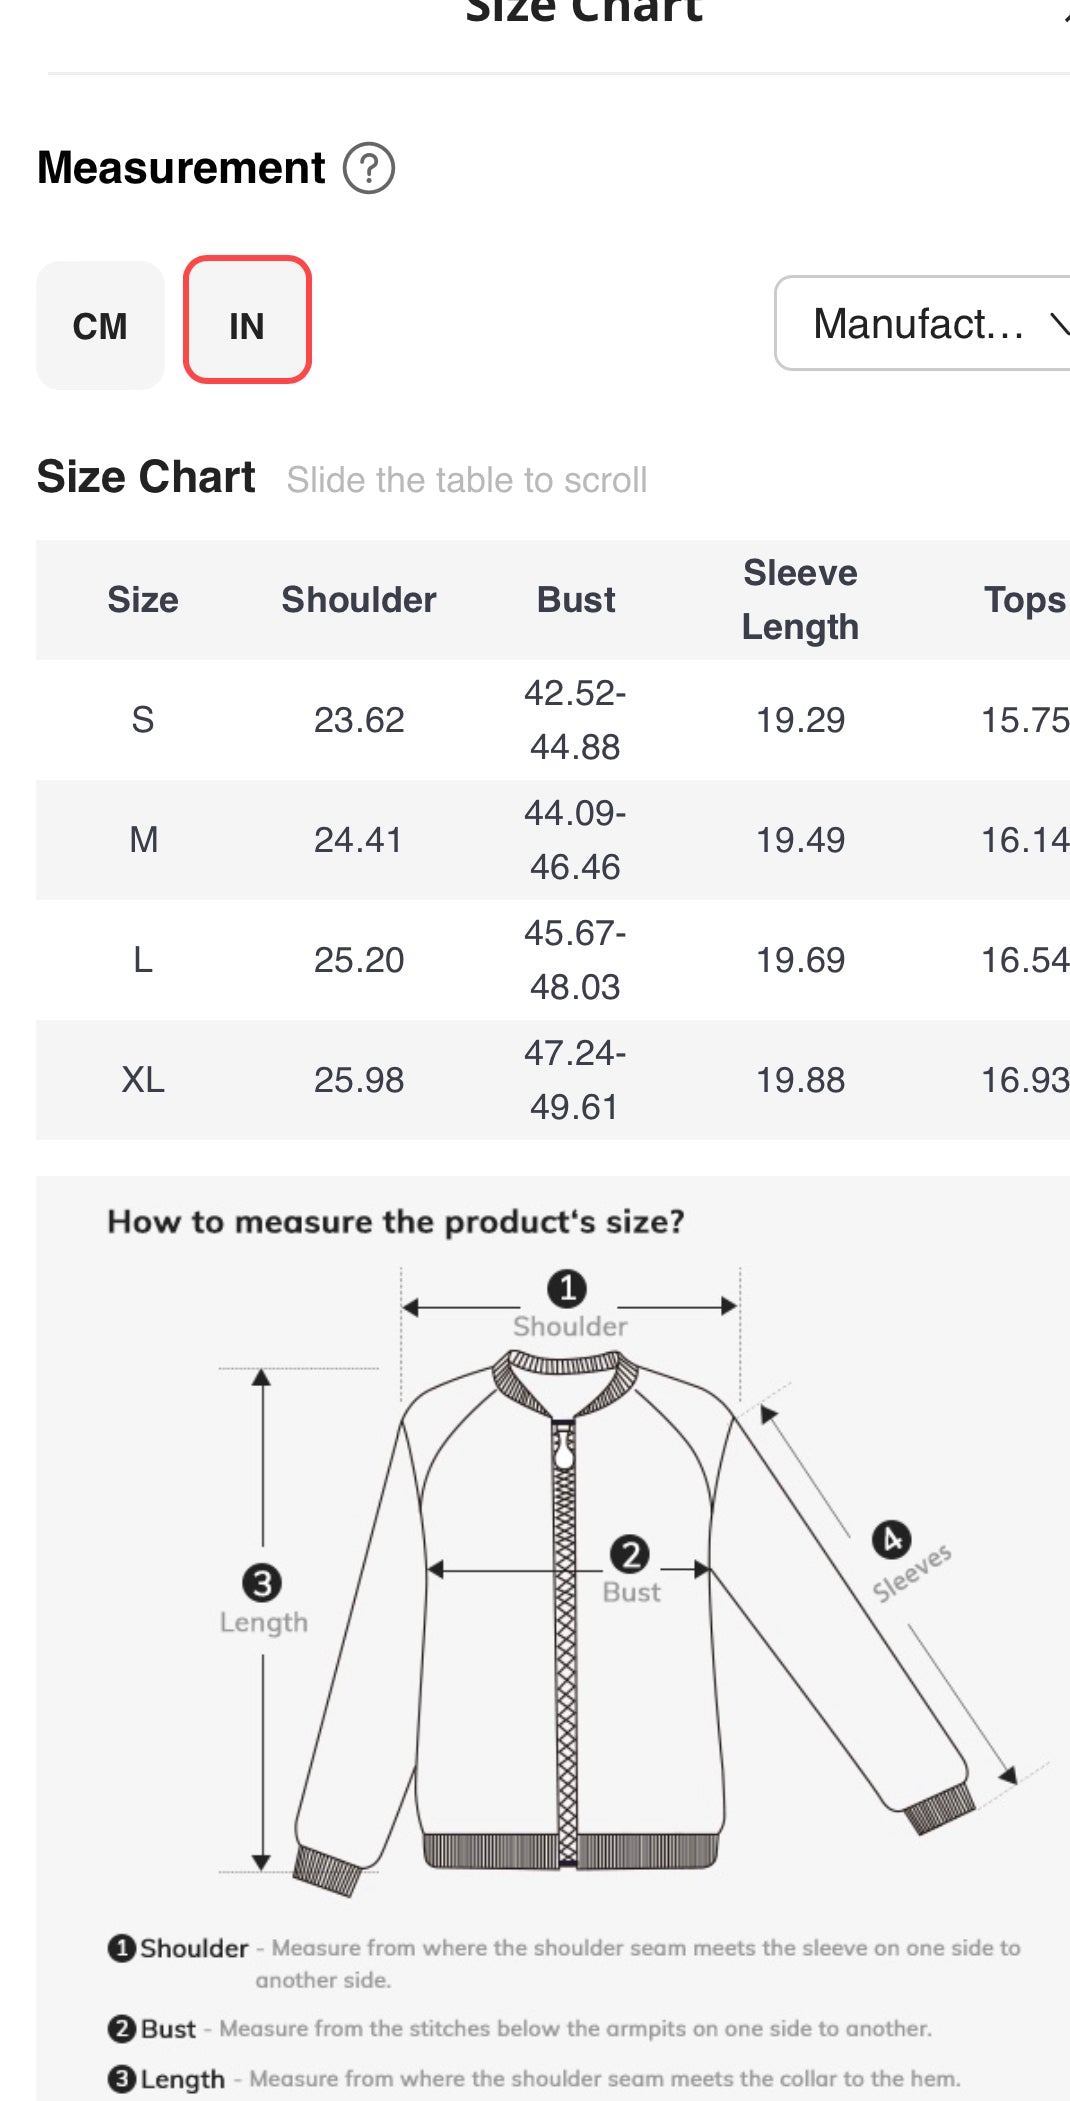The width and height of the screenshot is (1070, 2101).
Task: Click the Bust column header
Action: [x=576, y=600]
